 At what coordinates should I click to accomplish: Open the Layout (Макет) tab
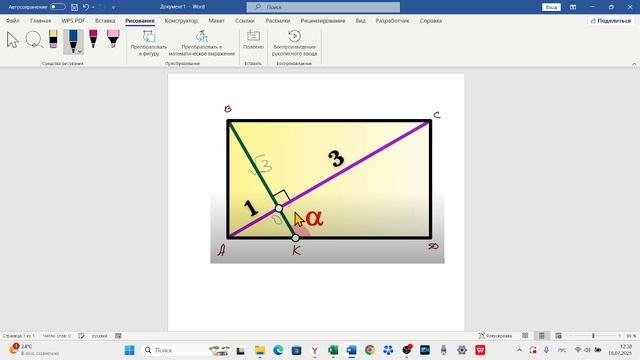click(x=216, y=20)
